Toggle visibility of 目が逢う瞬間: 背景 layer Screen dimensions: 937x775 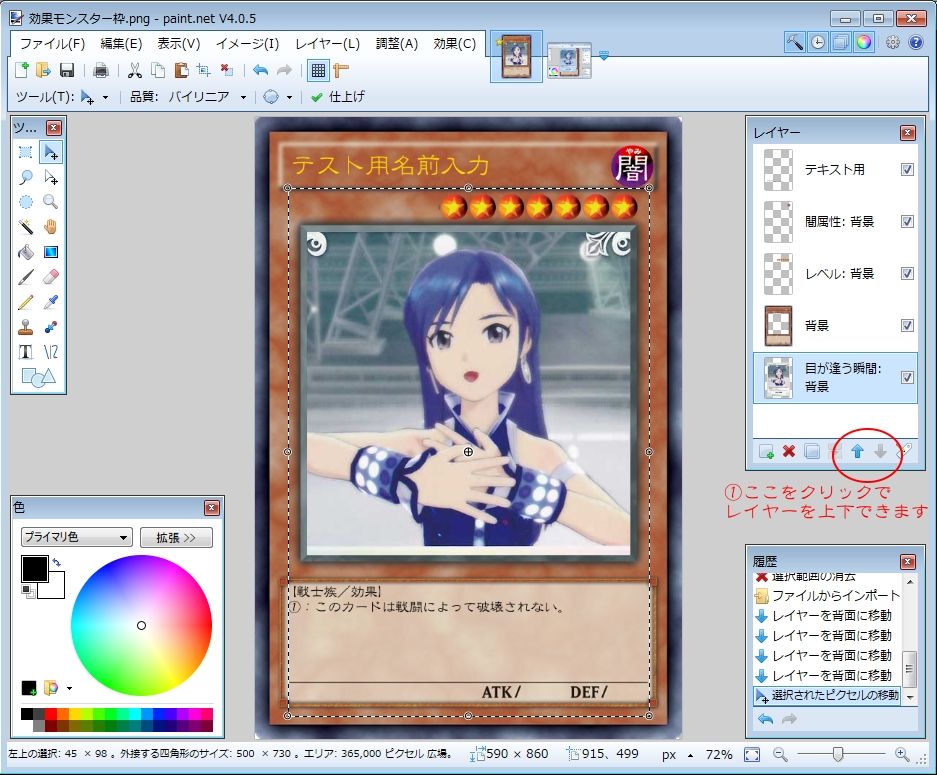tap(907, 378)
